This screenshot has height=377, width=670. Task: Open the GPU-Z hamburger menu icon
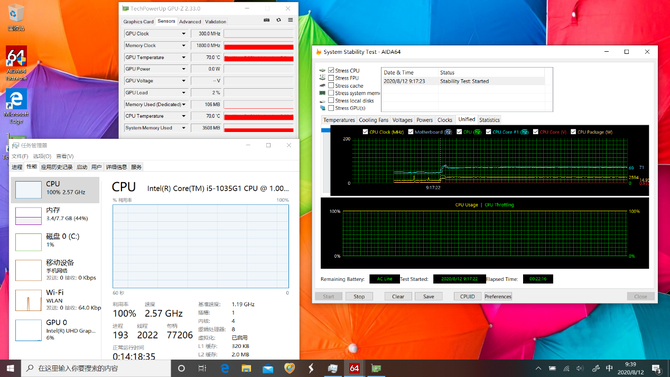point(291,20)
